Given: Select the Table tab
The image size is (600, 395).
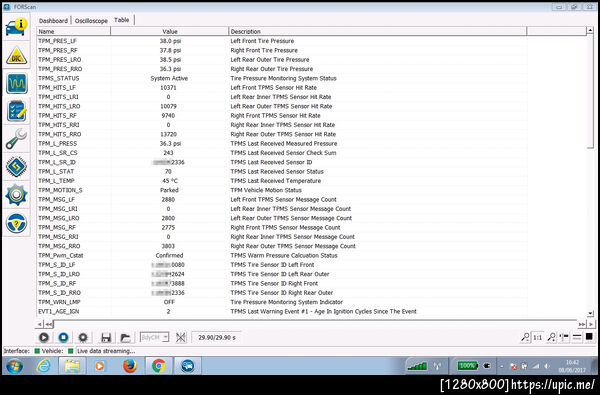Looking at the screenshot, I should click(122, 20).
